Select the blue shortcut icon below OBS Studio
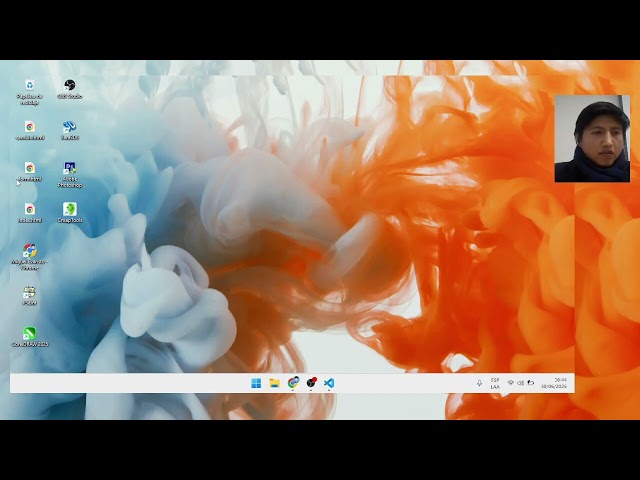This screenshot has height=480, width=640. (x=69, y=130)
